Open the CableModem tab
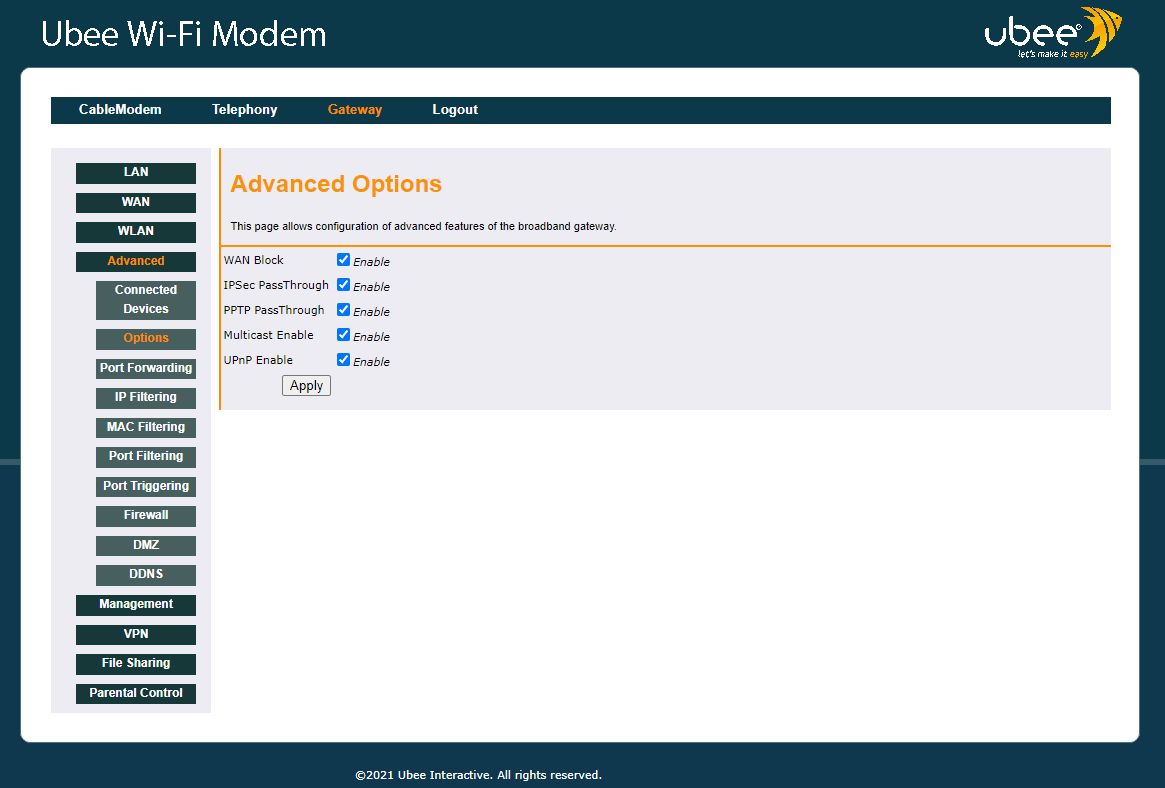1165x788 pixels. [x=120, y=110]
